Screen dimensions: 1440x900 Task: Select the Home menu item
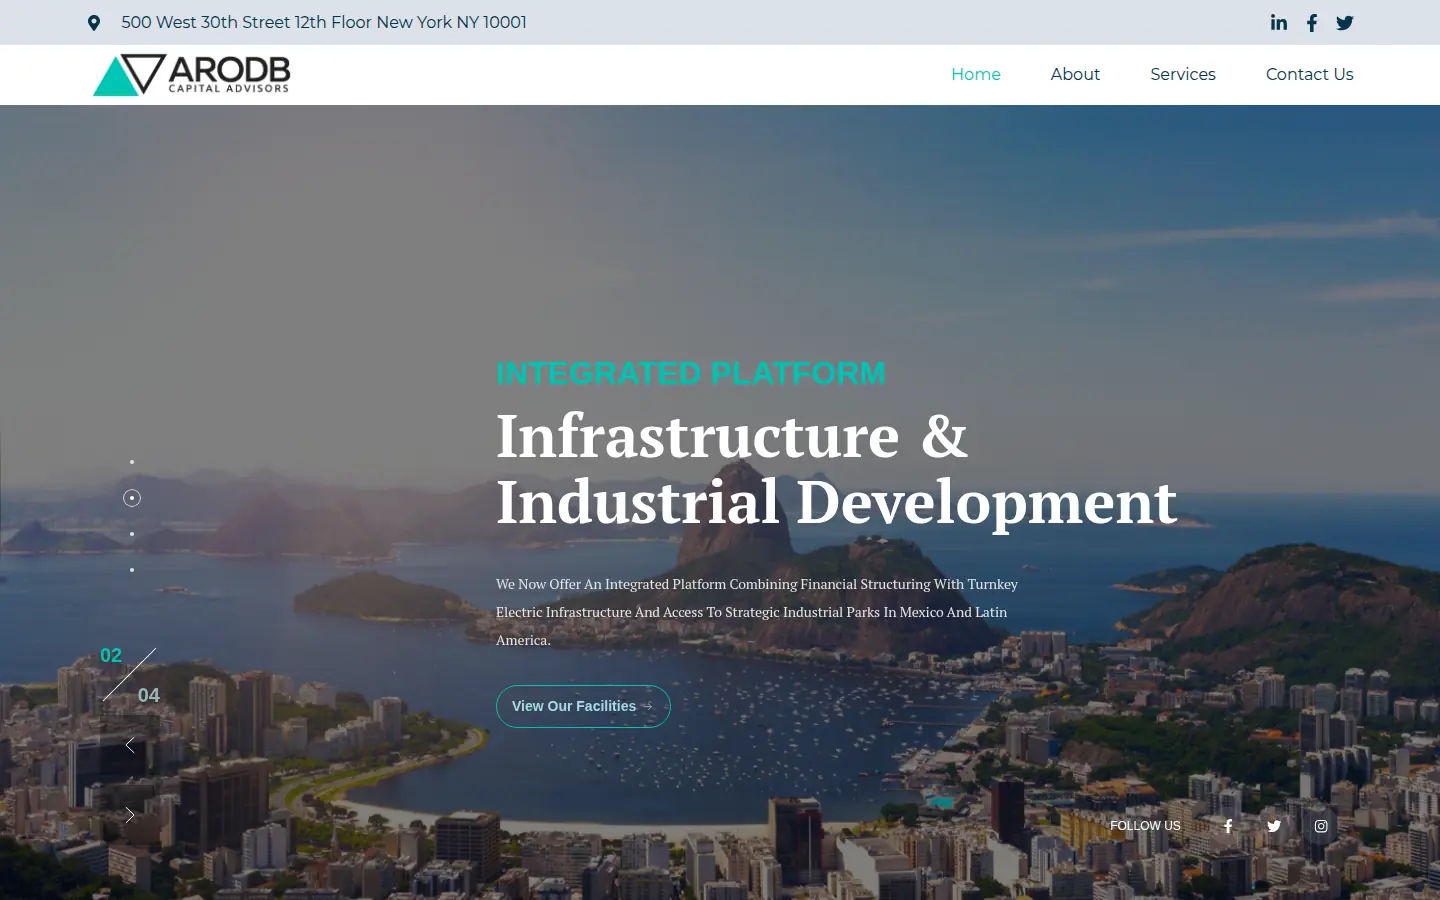point(976,74)
